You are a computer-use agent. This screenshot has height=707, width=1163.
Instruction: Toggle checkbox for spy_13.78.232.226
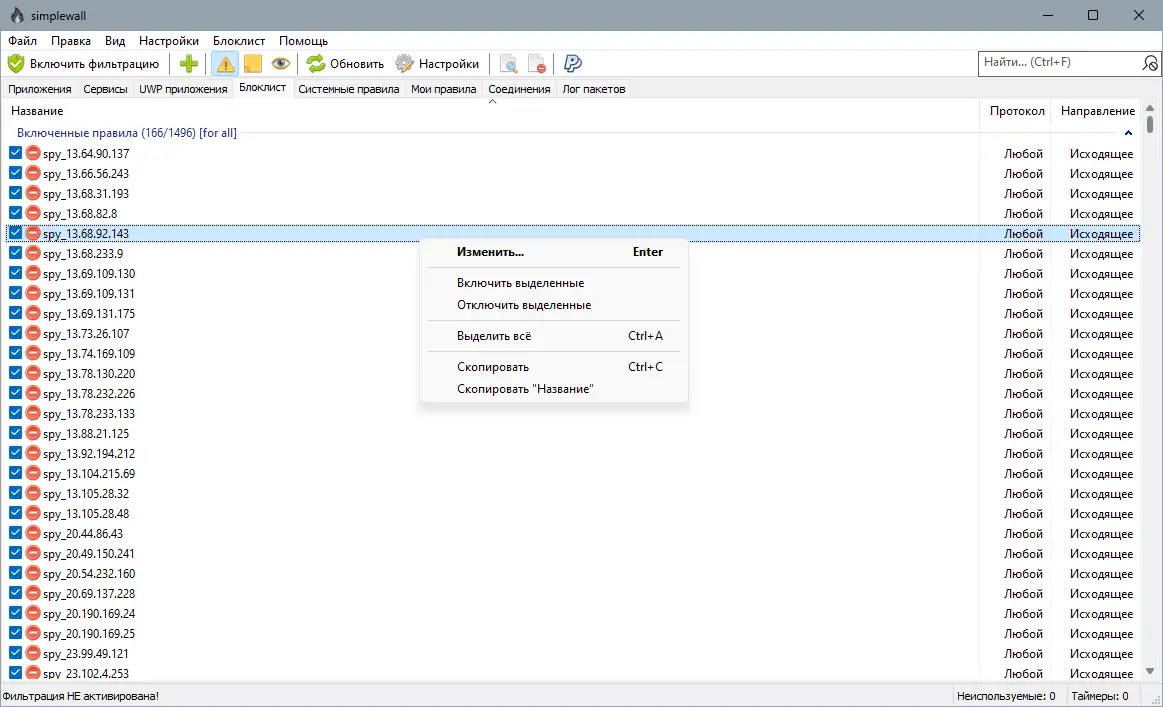click(15, 393)
